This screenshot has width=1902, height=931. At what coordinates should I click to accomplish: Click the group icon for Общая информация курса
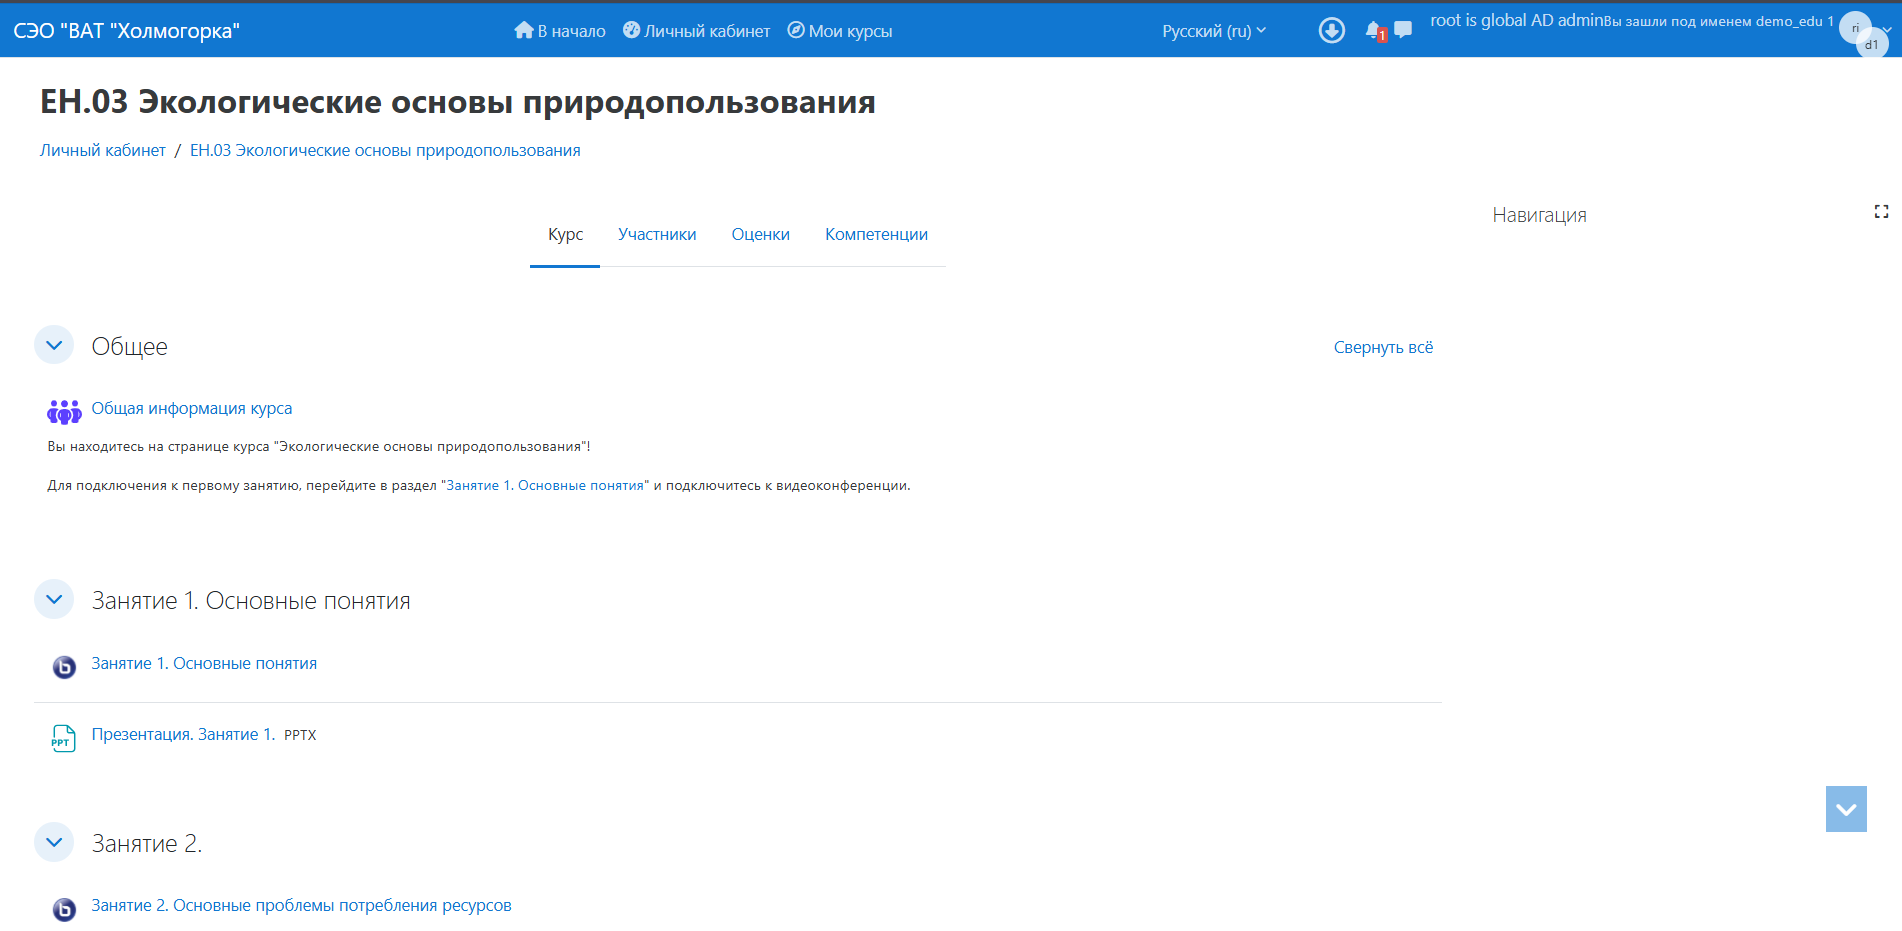coord(64,411)
